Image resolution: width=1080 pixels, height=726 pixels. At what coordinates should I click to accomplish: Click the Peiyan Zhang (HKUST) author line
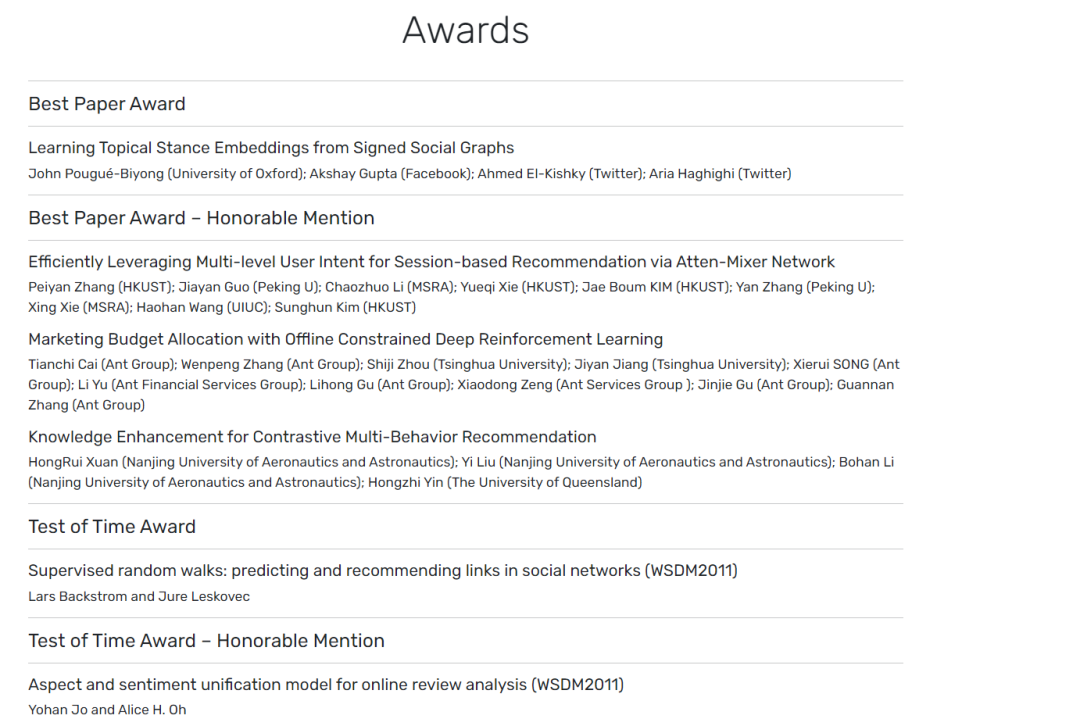451,287
